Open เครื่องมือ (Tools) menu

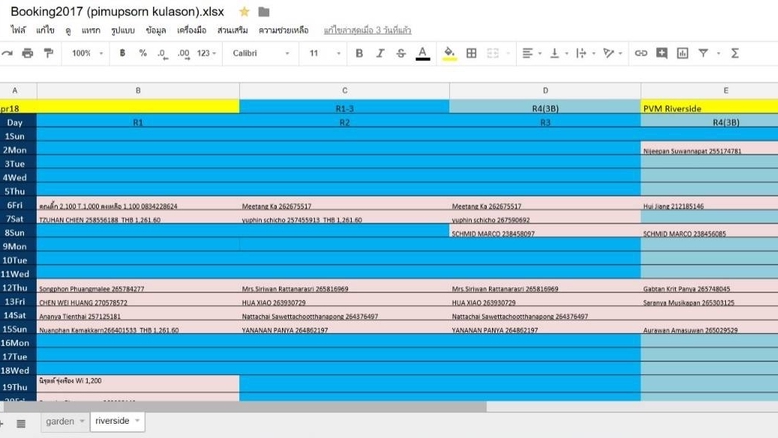pyautogui.click(x=192, y=30)
